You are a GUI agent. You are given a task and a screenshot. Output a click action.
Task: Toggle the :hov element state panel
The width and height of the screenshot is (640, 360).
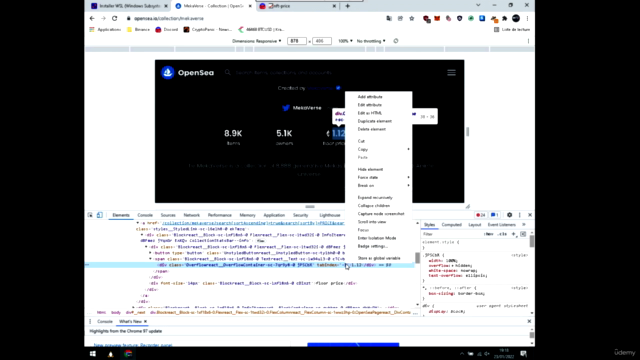tap(489, 234)
